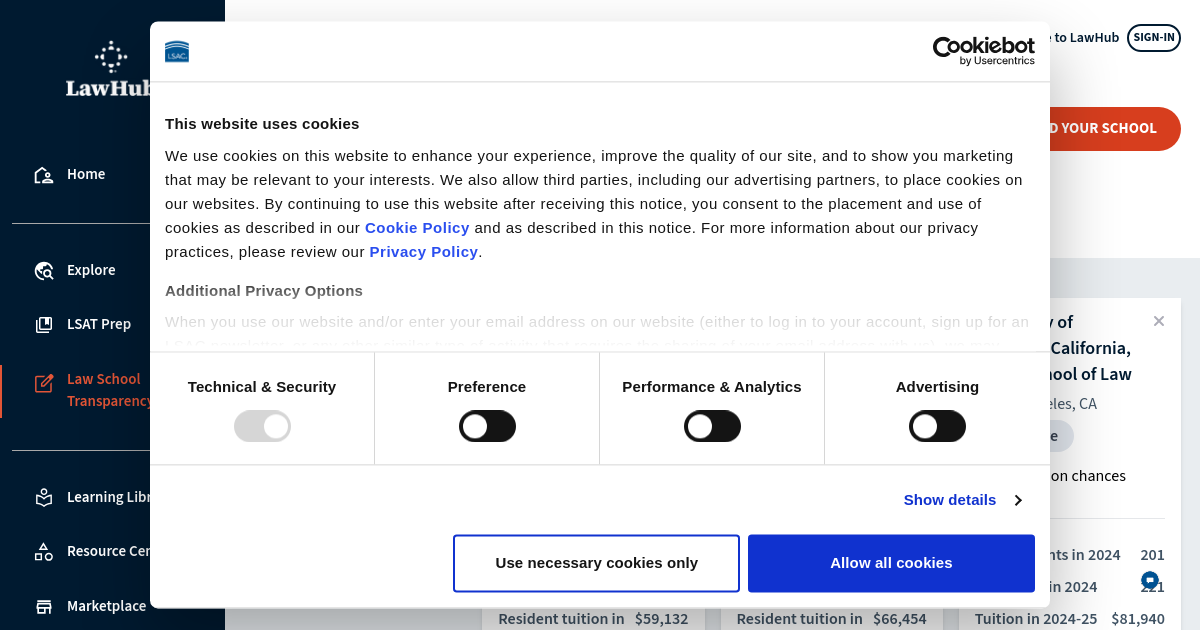
Task: Click Use necessary cookies only
Action: 596,563
